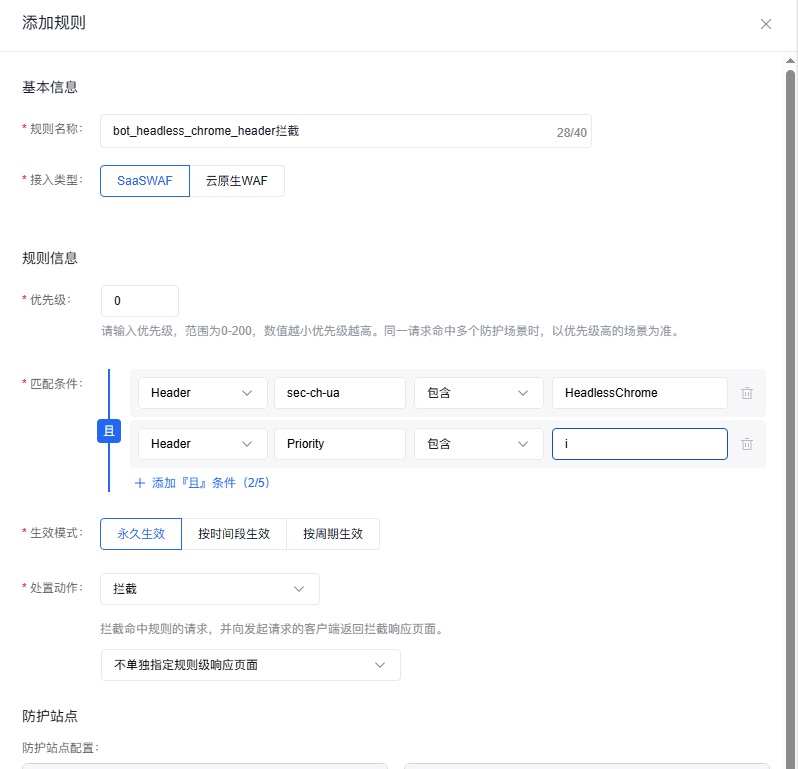Viewport: 798px width, 769px height.
Task: Choose 按时间段生效 effective mode
Action: click(234, 534)
